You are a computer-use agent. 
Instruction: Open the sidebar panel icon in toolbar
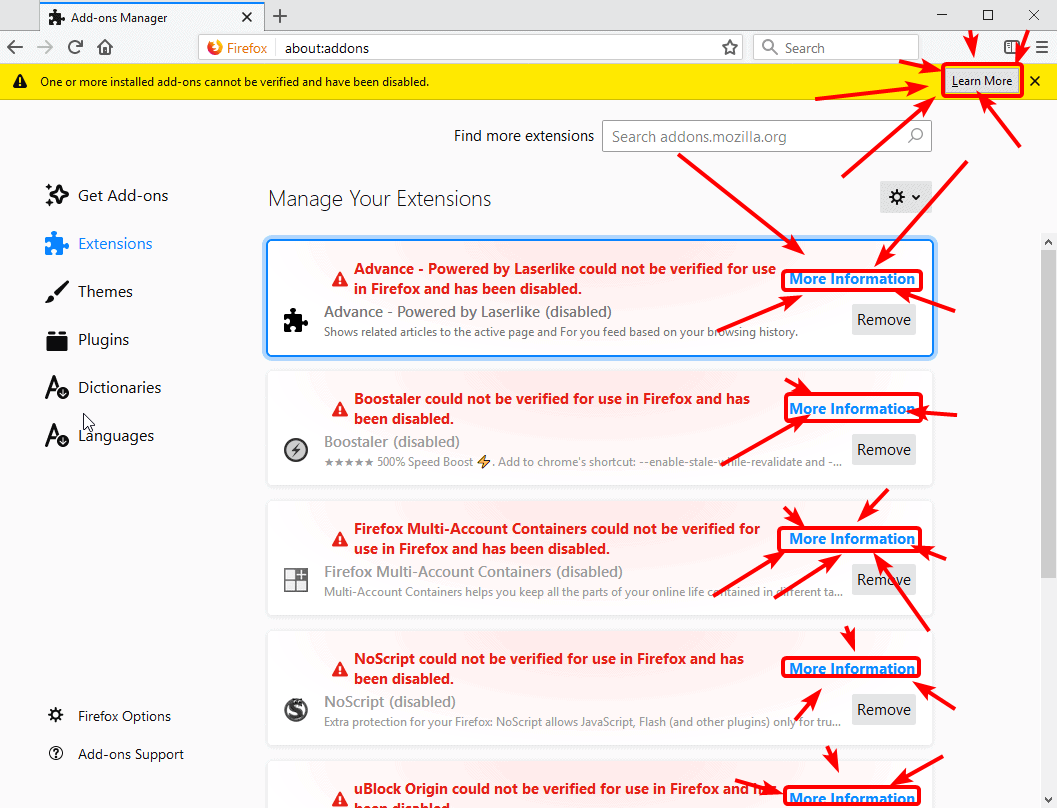pyautogui.click(x=1010, y=47)
